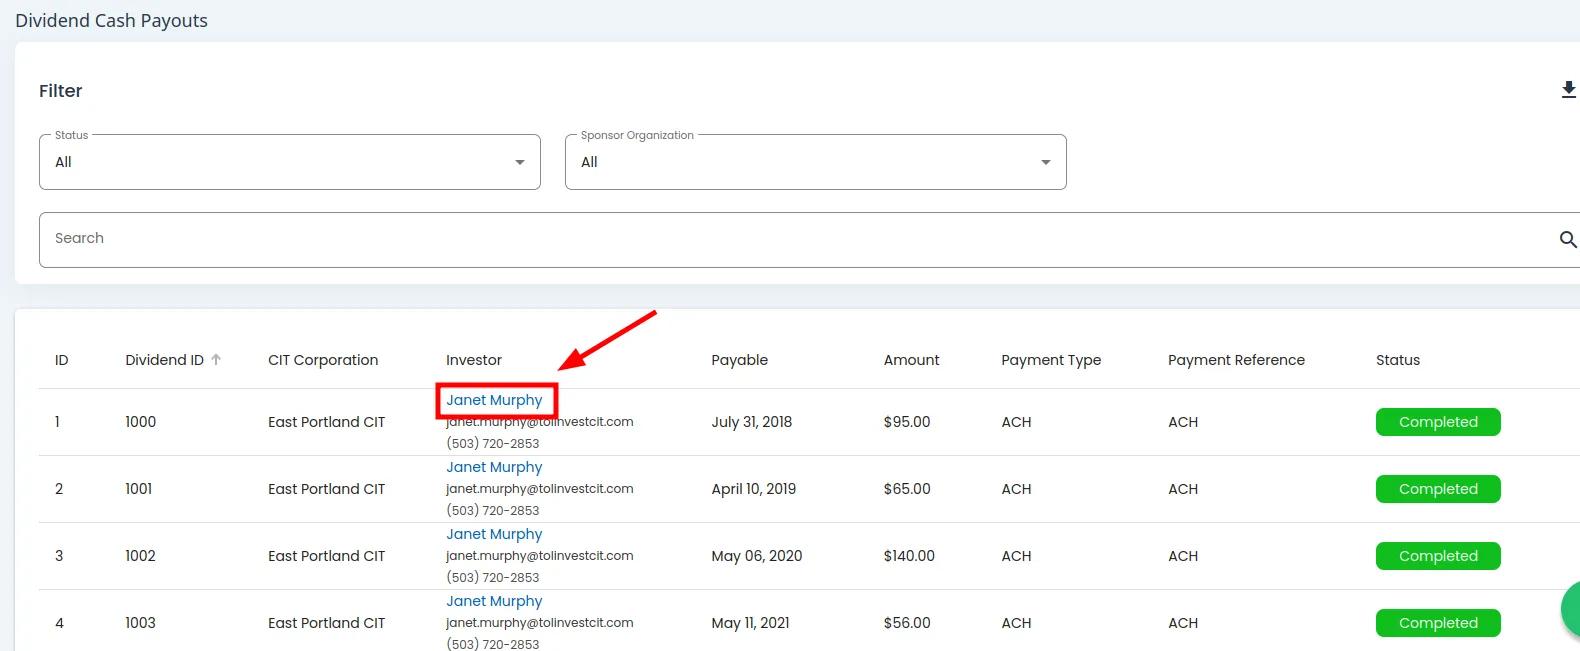Screen dimensions: 1580x651
Task: Sort by the Amount column header
Action: coord(911,360)
